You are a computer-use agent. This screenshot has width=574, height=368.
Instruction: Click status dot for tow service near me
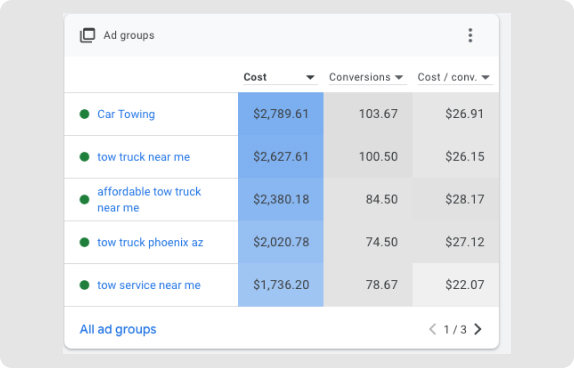pos(85,285)
